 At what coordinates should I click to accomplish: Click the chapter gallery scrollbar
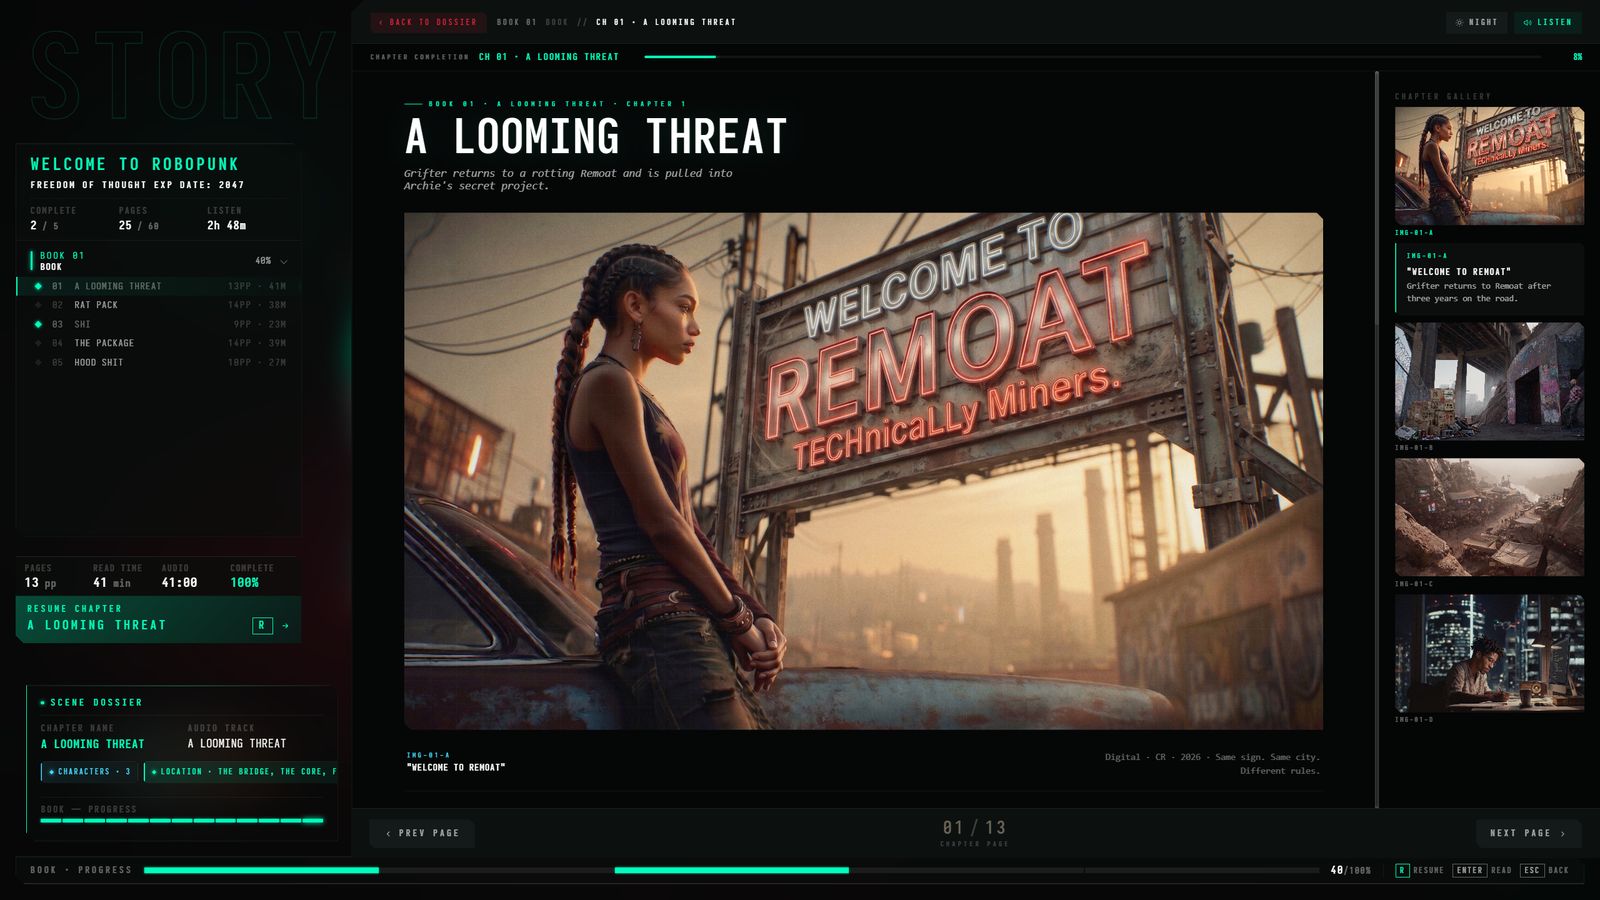1377,440
